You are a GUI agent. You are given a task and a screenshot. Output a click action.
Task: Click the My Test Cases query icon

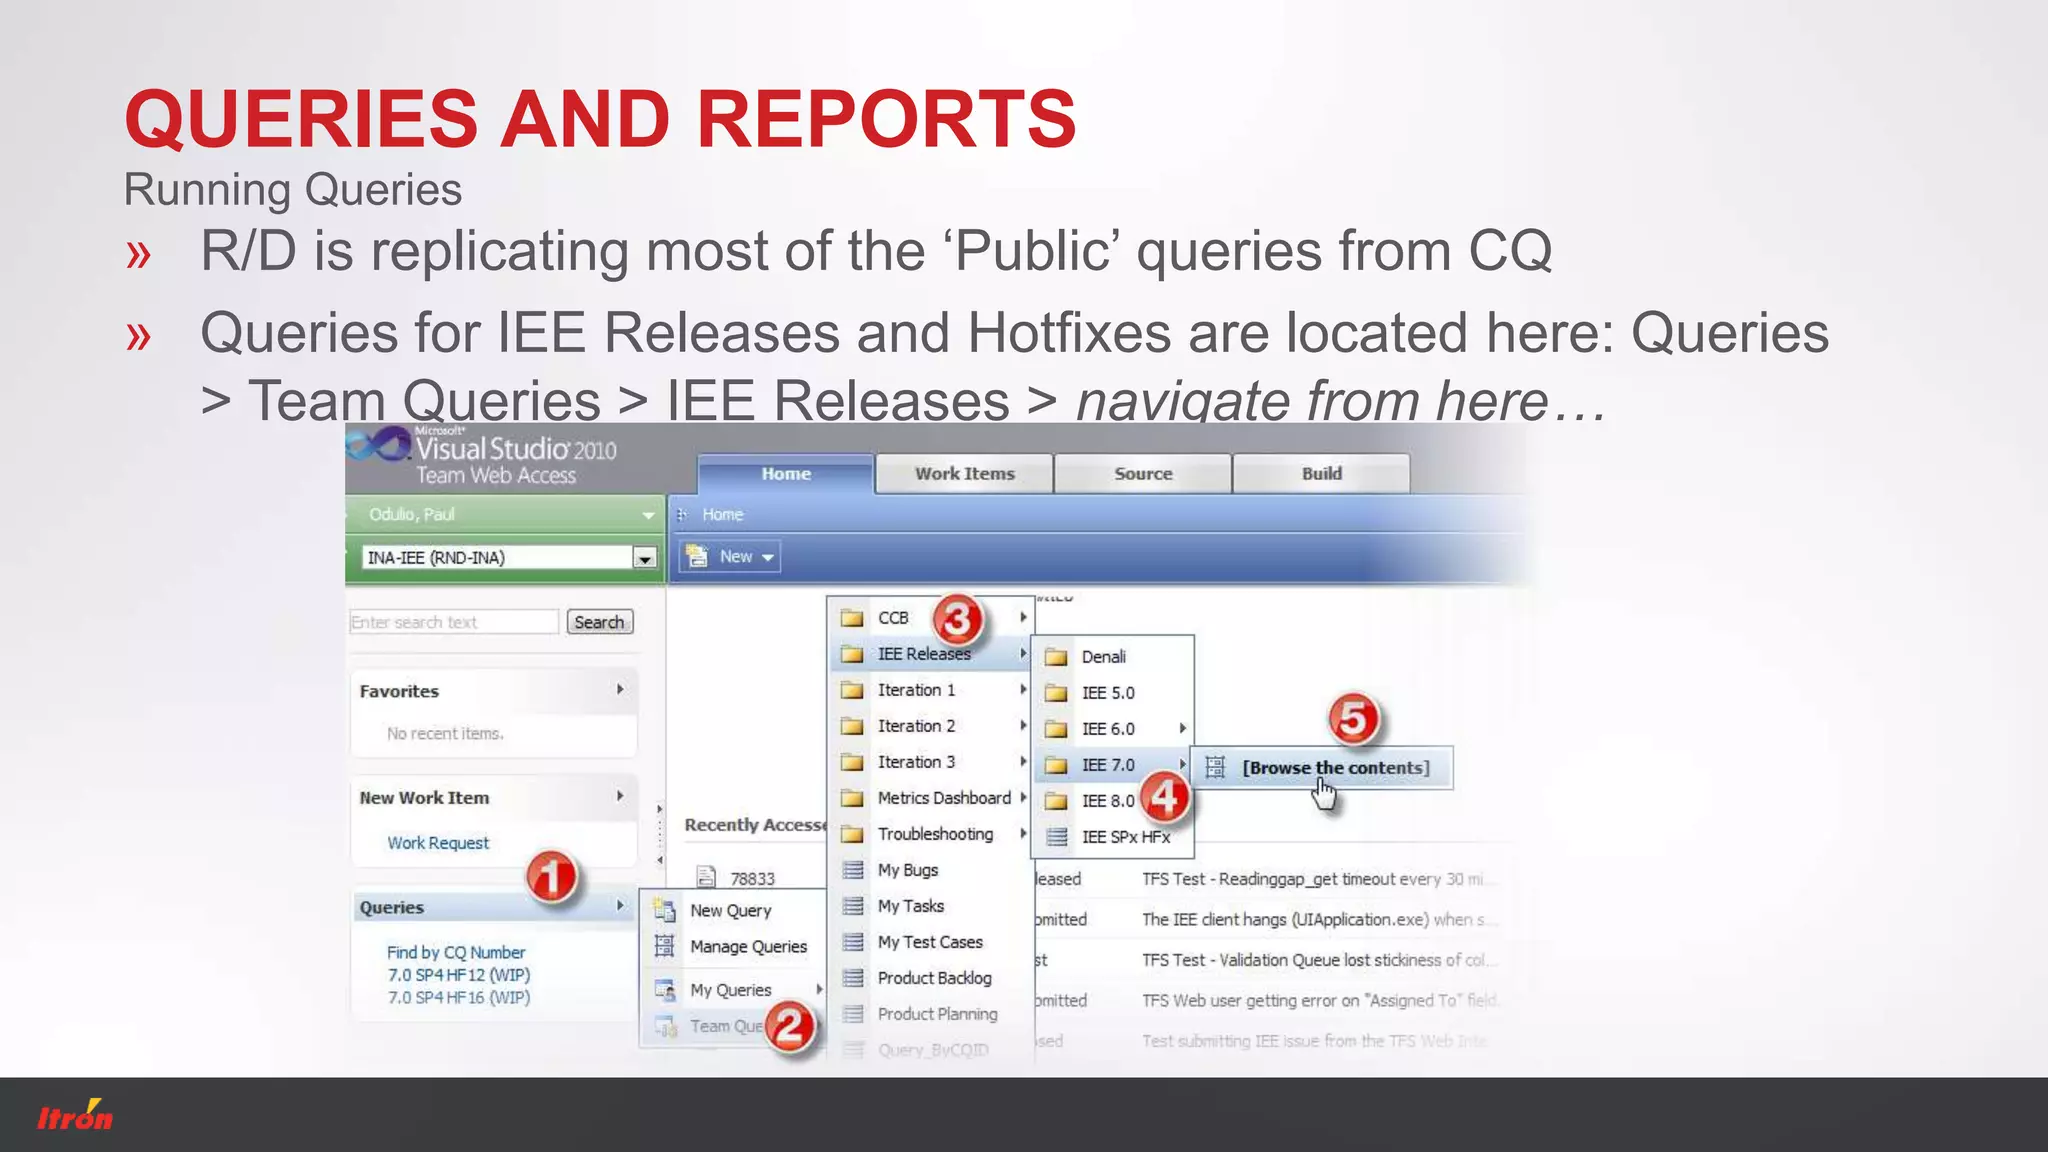click(x=852, y=942)
